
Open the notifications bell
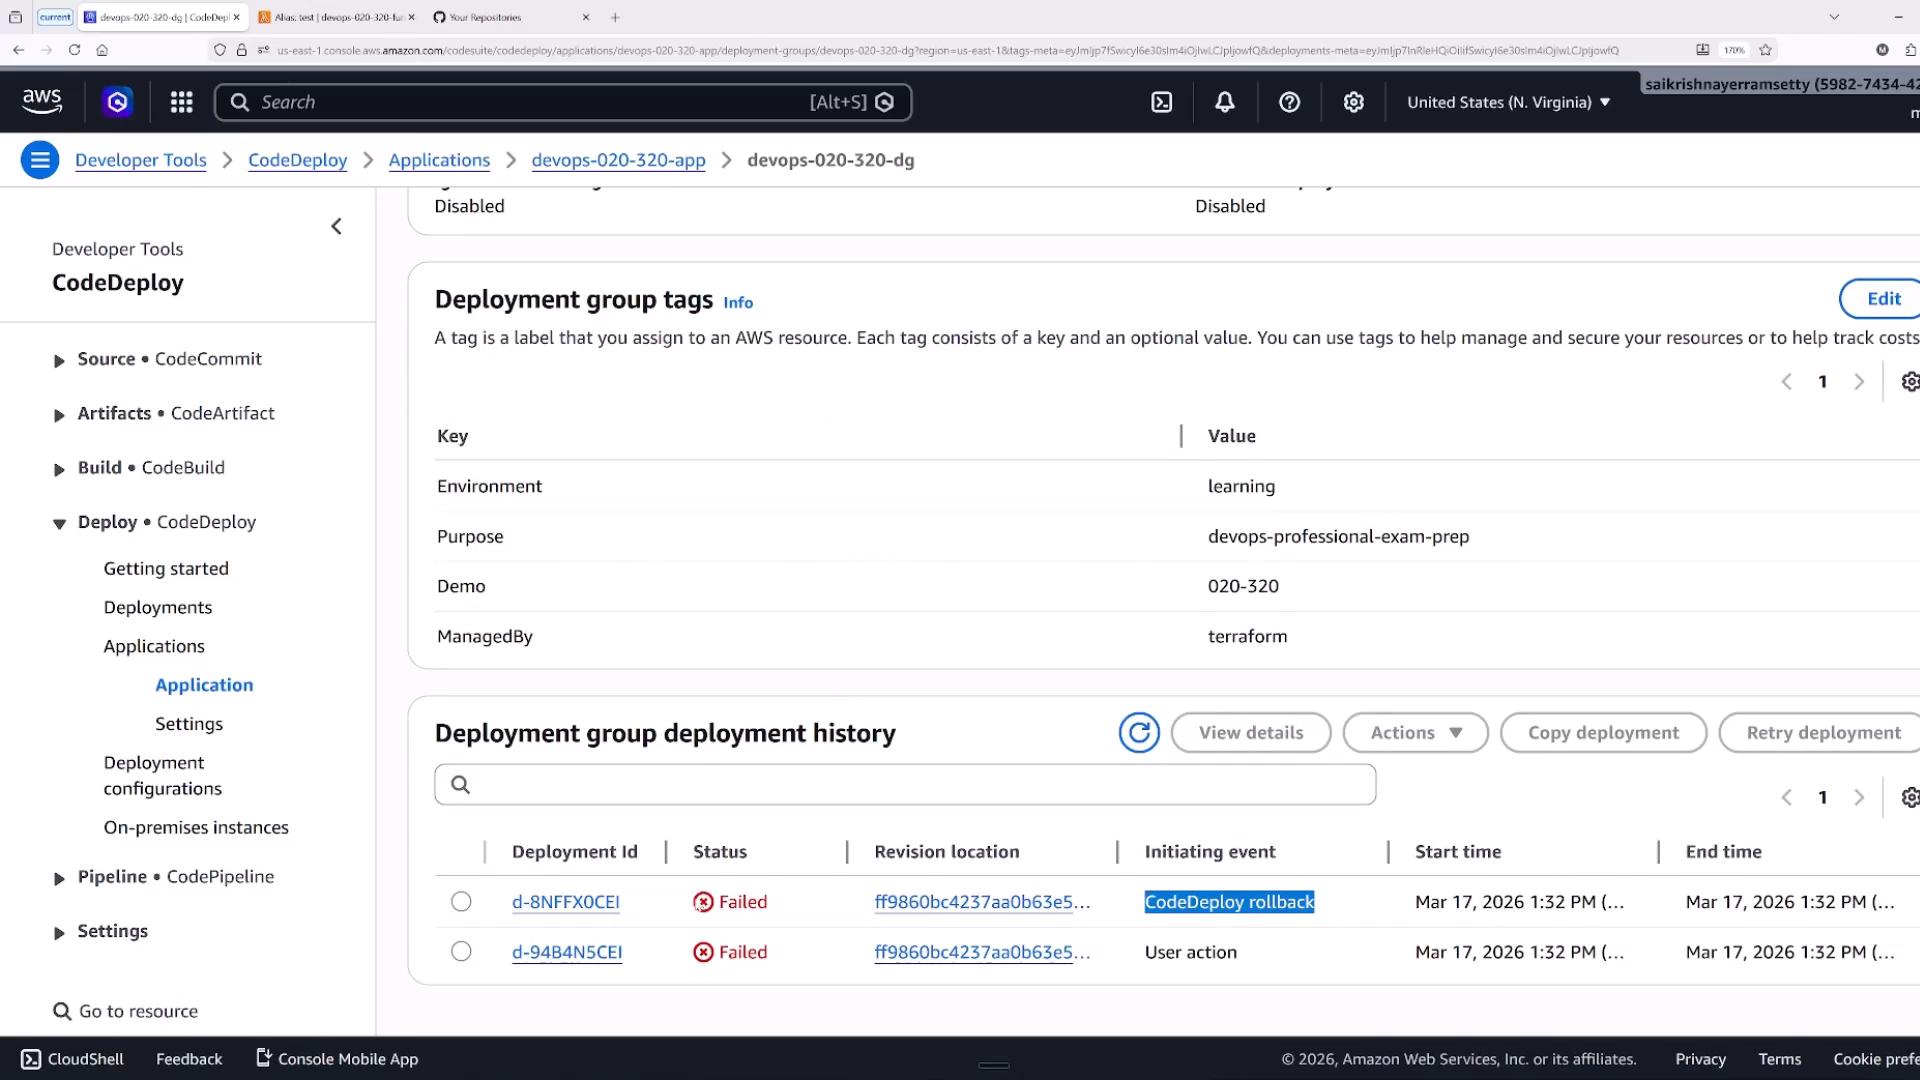tap(1224, 102)
